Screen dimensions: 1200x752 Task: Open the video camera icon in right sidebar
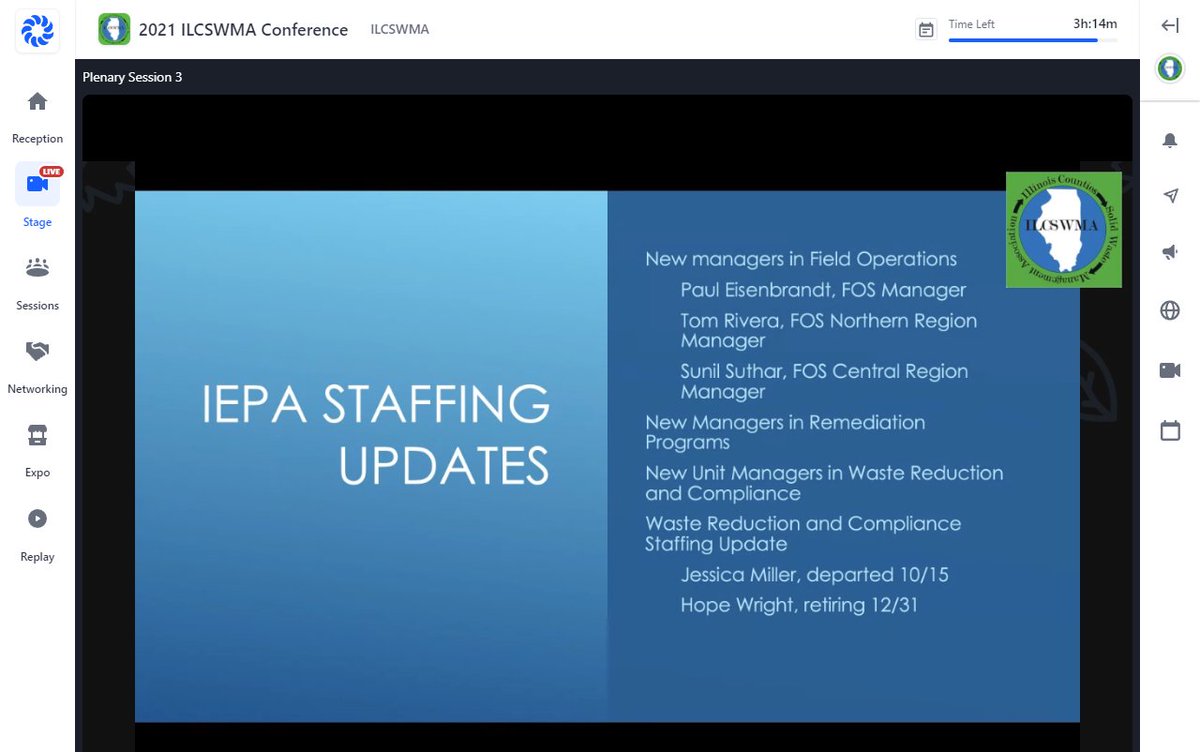pos(1170,371)
